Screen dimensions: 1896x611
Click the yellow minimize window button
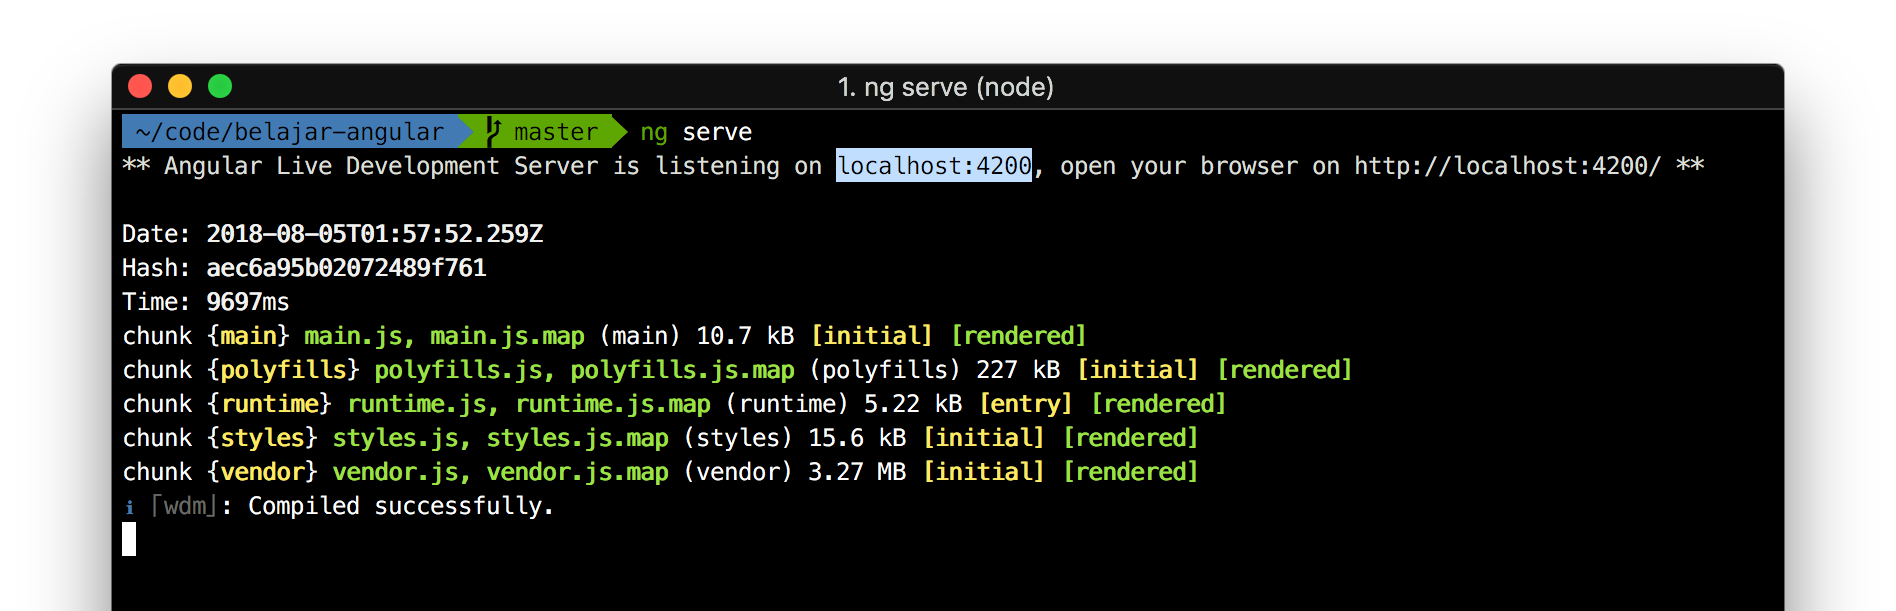(180, 87)
